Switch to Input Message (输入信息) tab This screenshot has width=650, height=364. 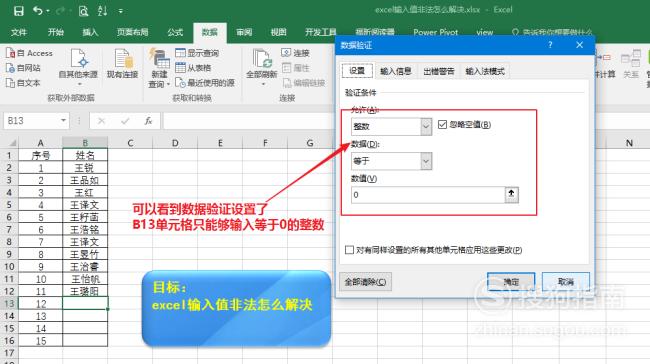[395, 71]
